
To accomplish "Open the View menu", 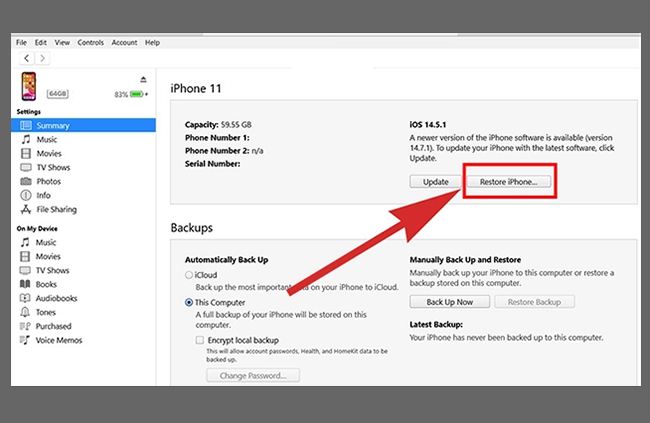I will click(x=62, y=42).
